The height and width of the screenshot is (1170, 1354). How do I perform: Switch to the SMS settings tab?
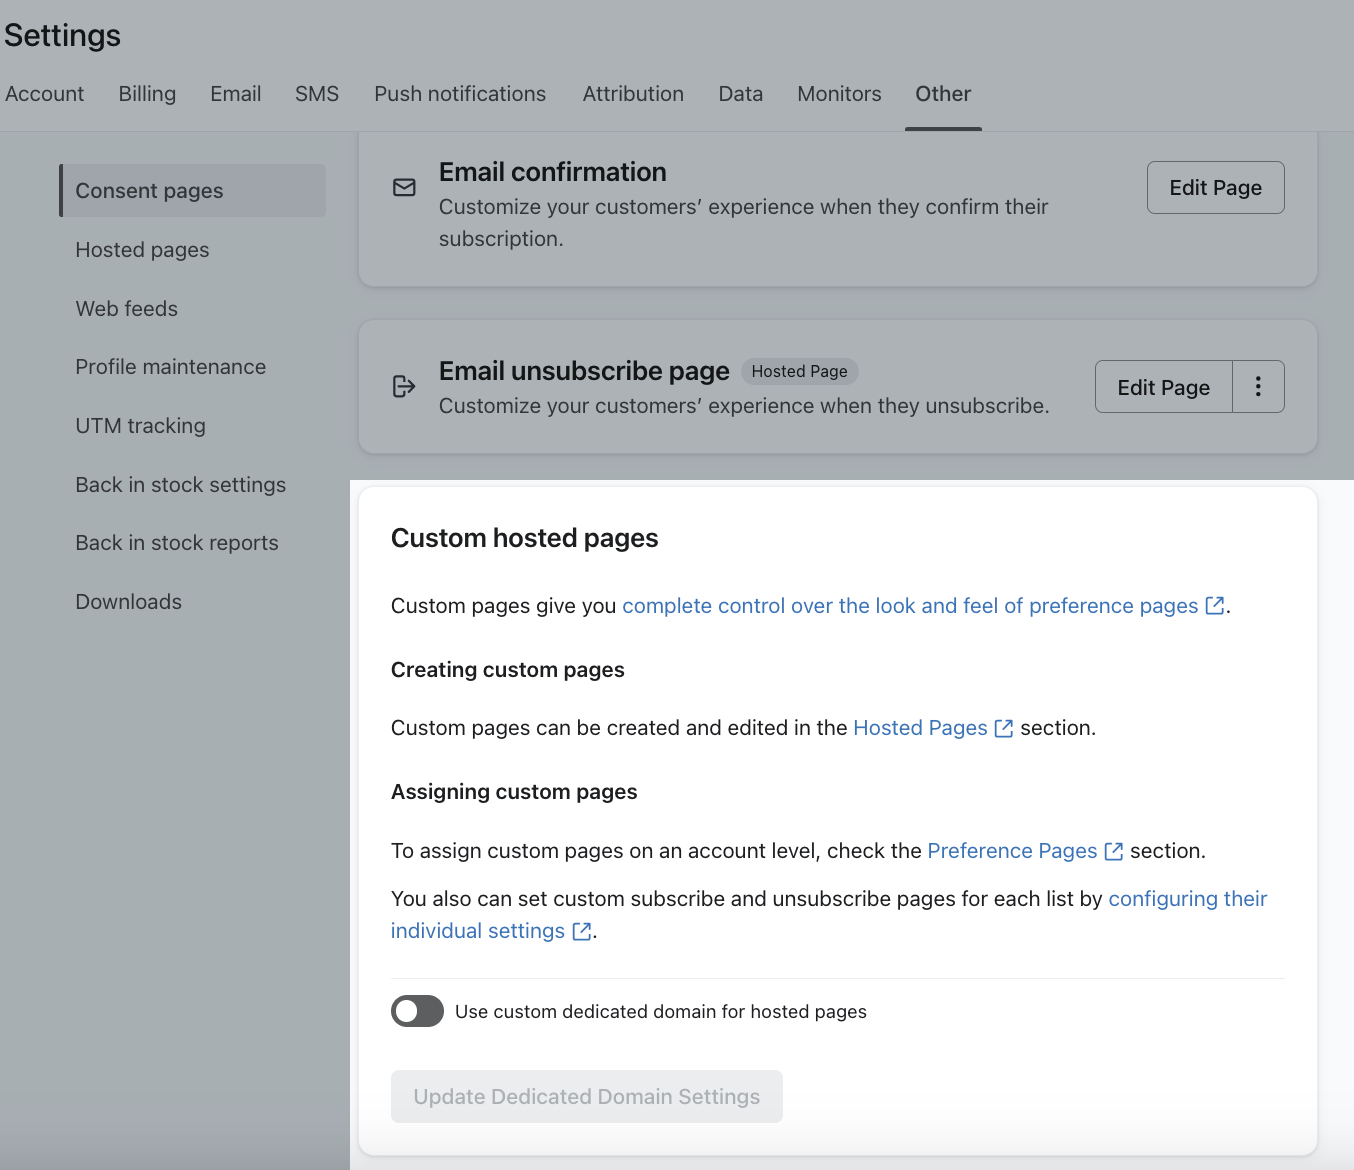316,93
